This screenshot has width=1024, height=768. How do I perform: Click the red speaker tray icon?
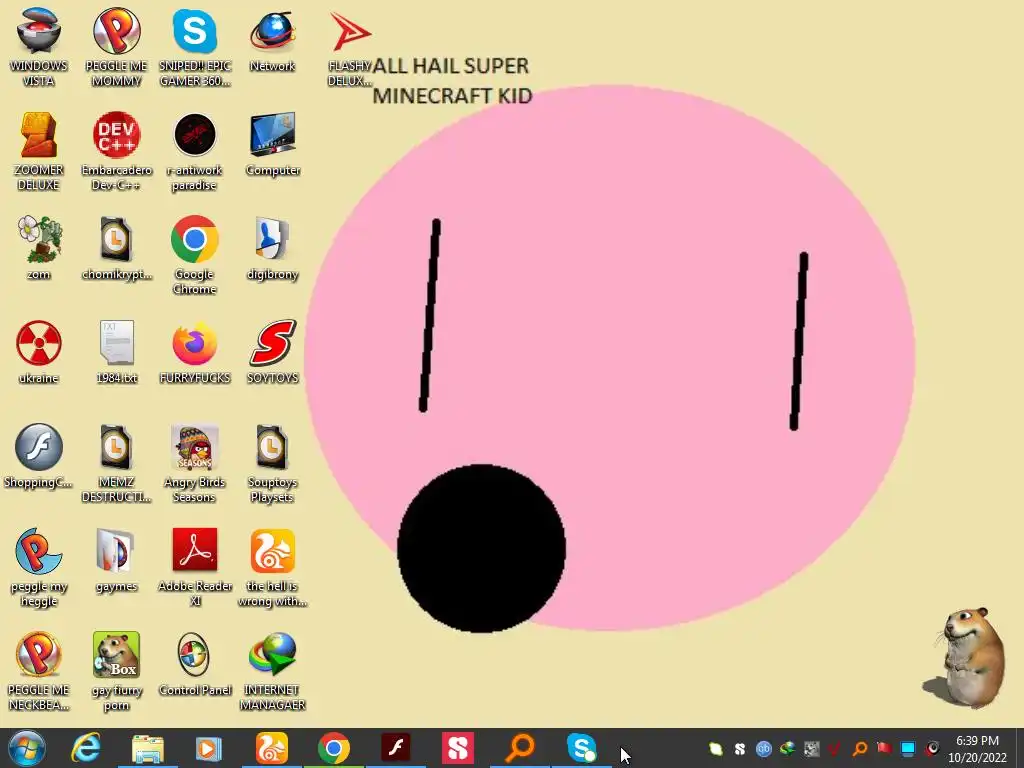[932, 749]
